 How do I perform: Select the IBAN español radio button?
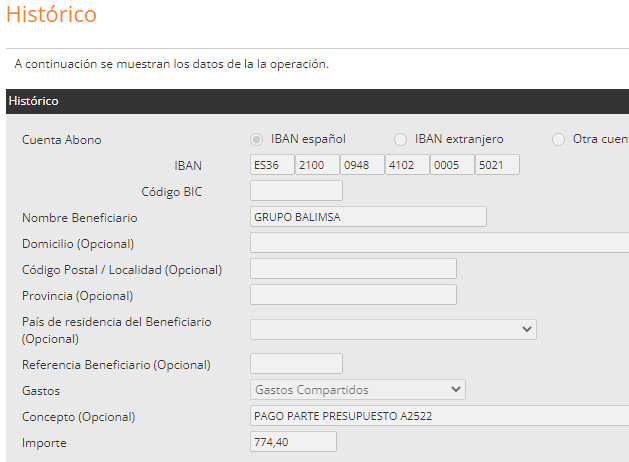257,139
